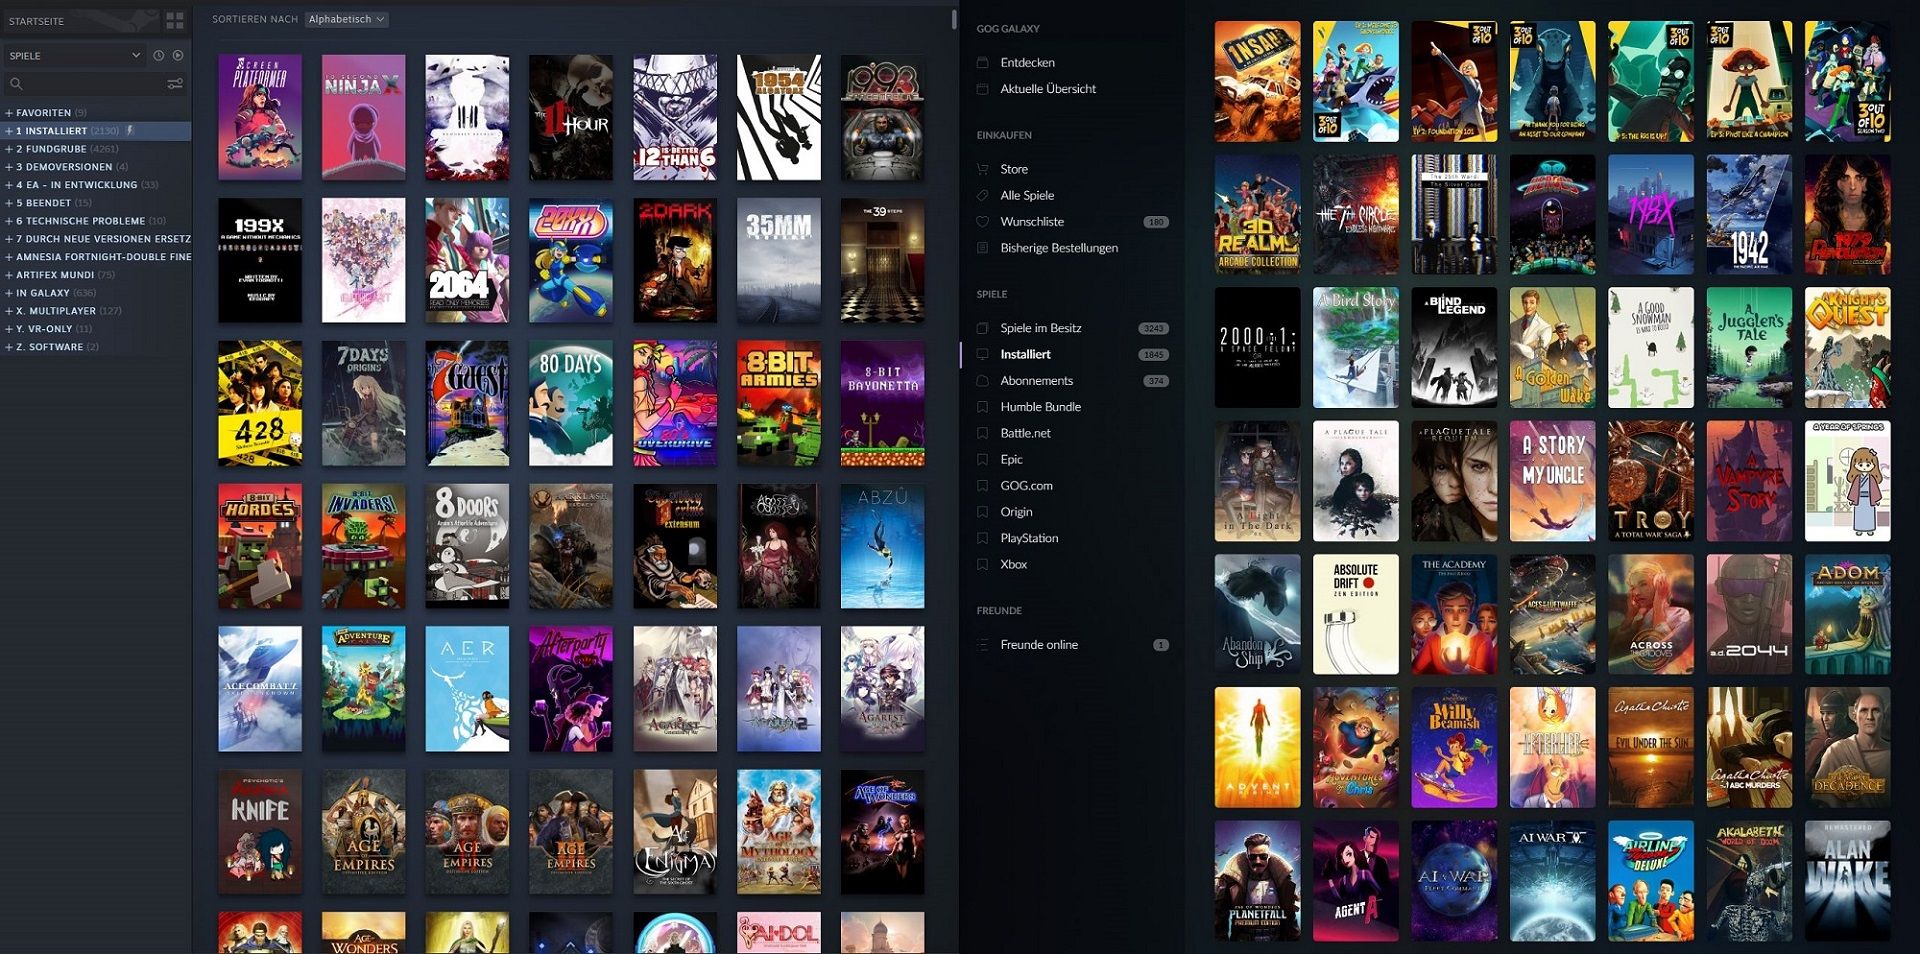Select 1 INSTALLIERT collection in Steam
This screenshot has width=1920, height=954.
(95, 131)
